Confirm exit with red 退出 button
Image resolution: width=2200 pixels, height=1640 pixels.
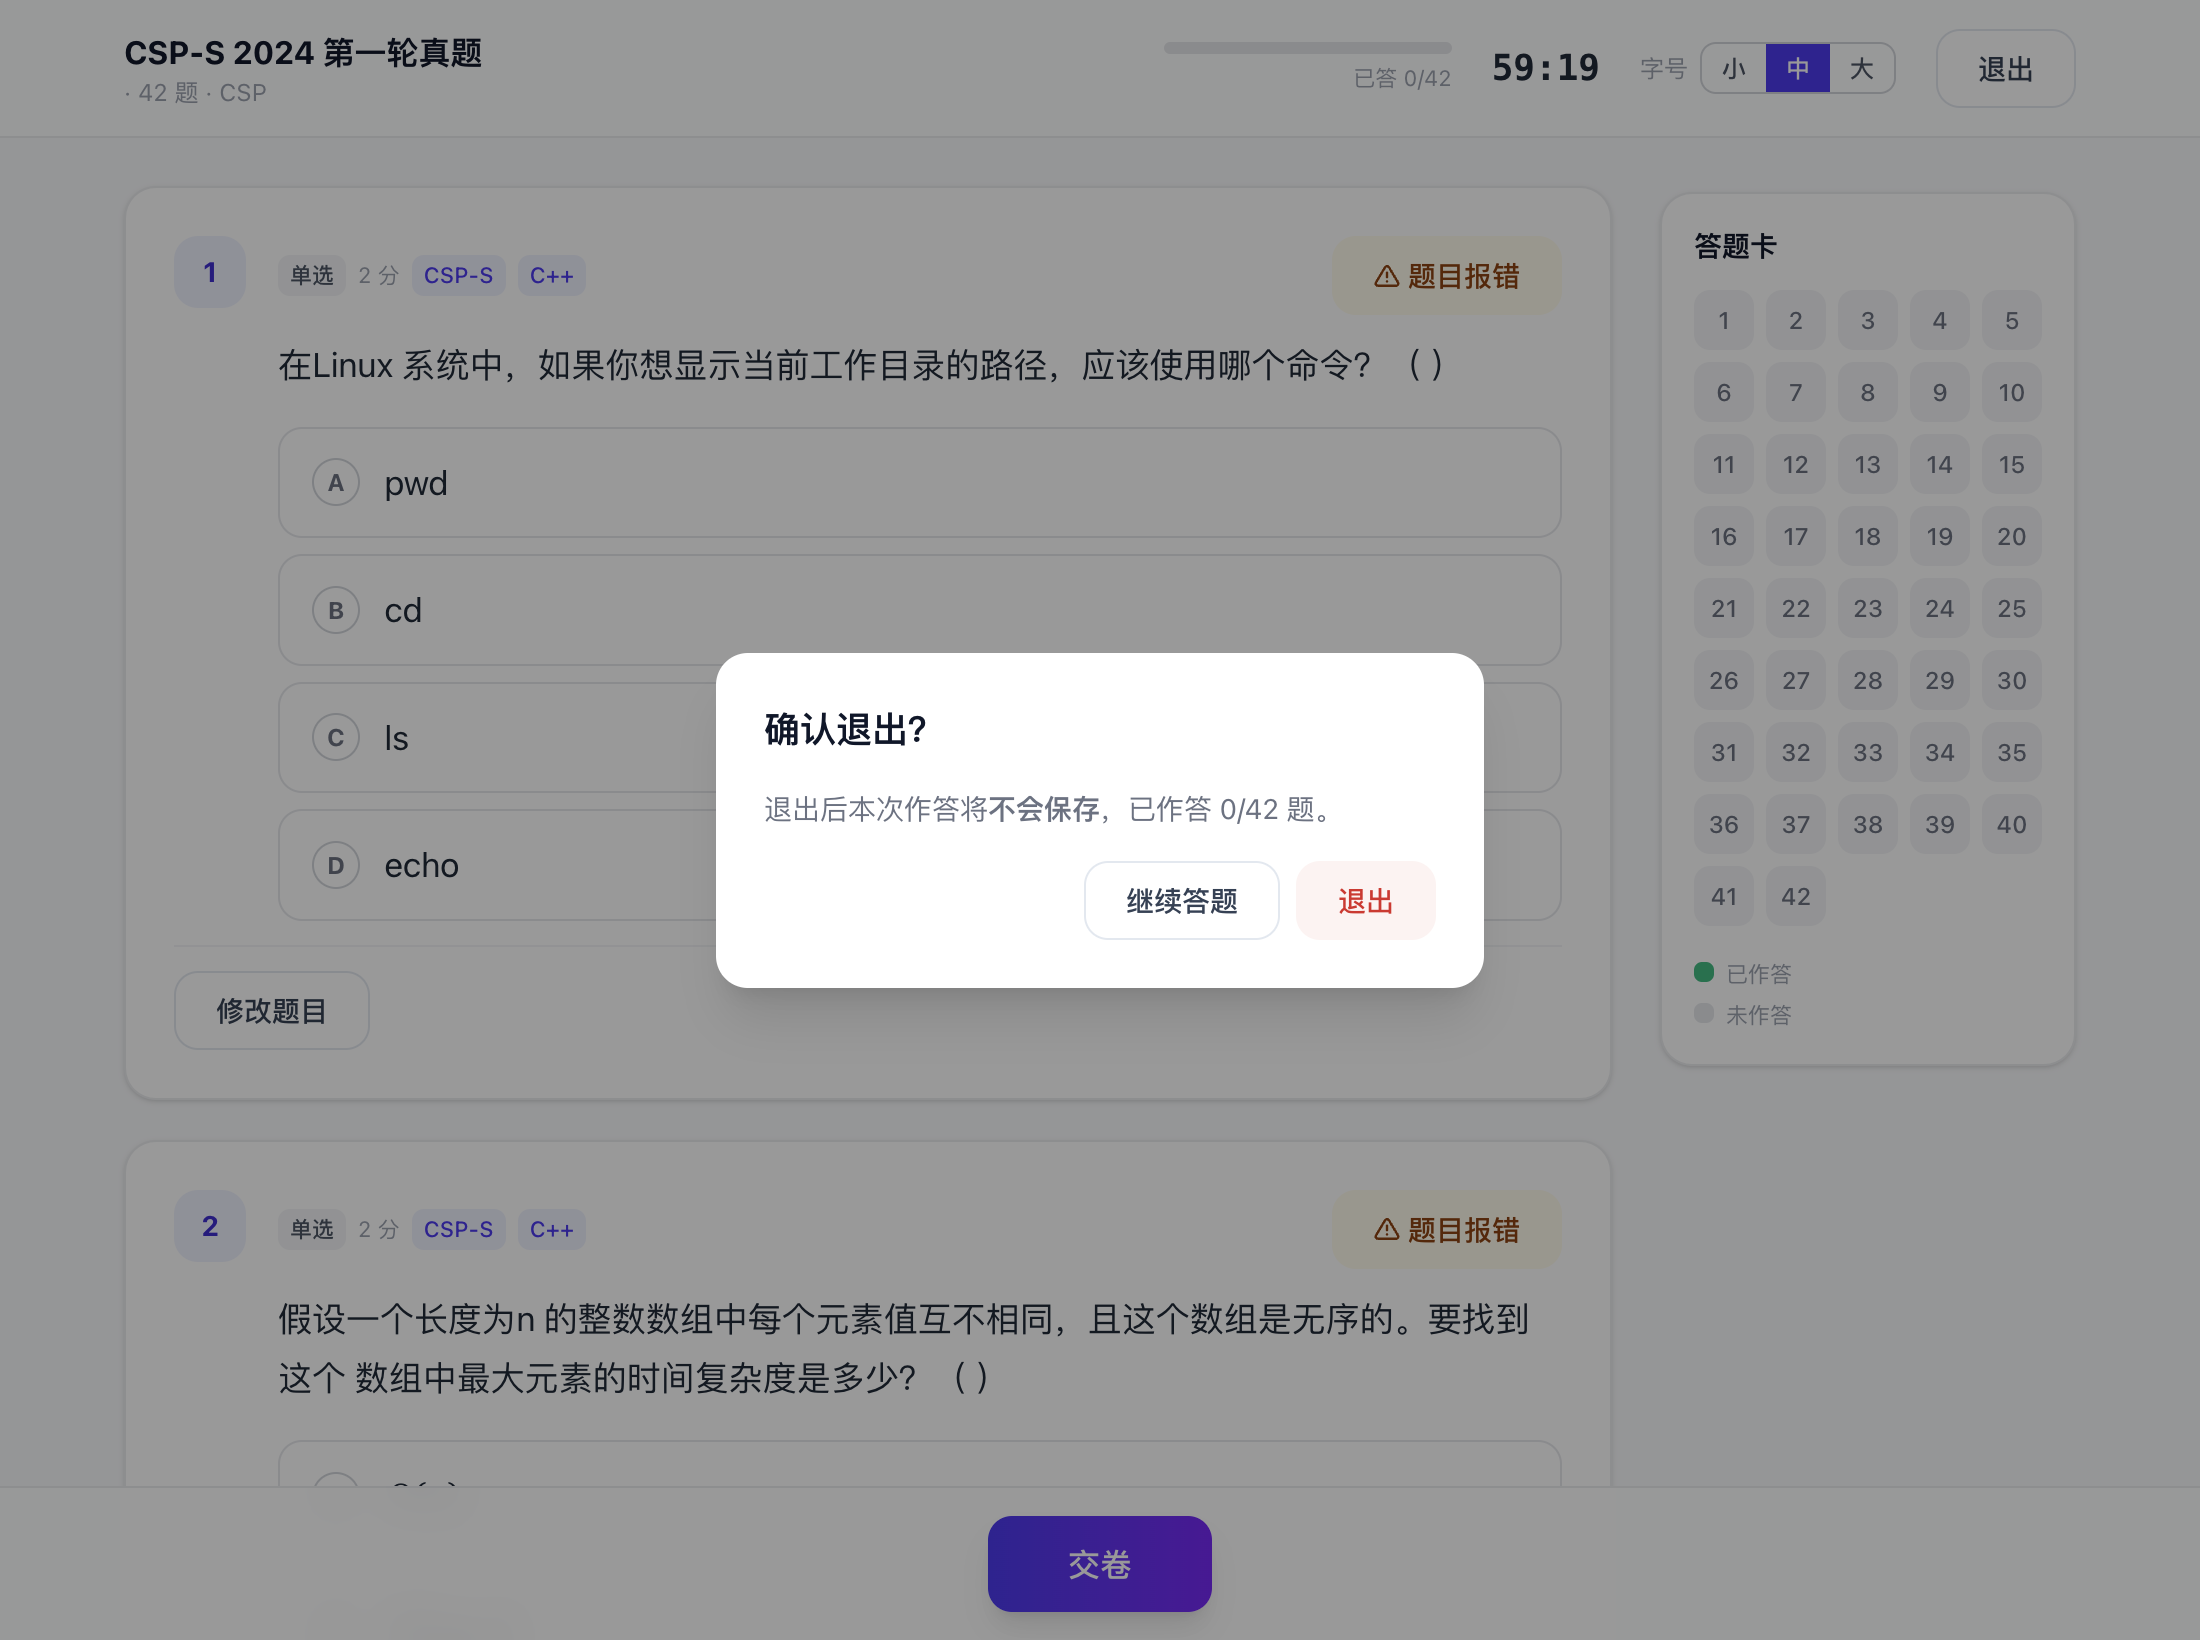tap(1365, 901)
